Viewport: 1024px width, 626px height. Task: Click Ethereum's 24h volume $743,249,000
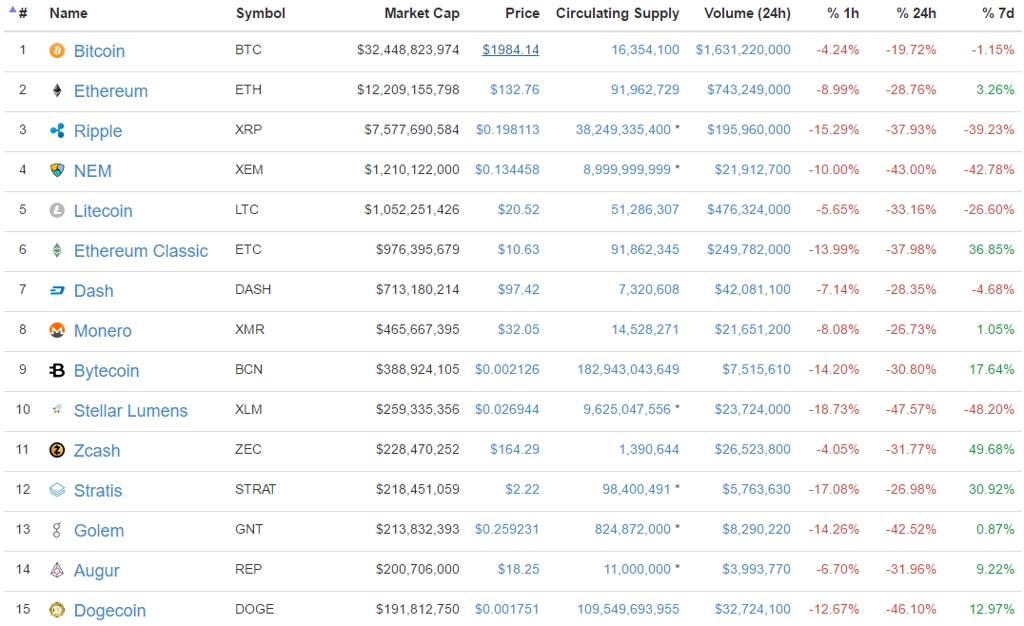[749, 89]
